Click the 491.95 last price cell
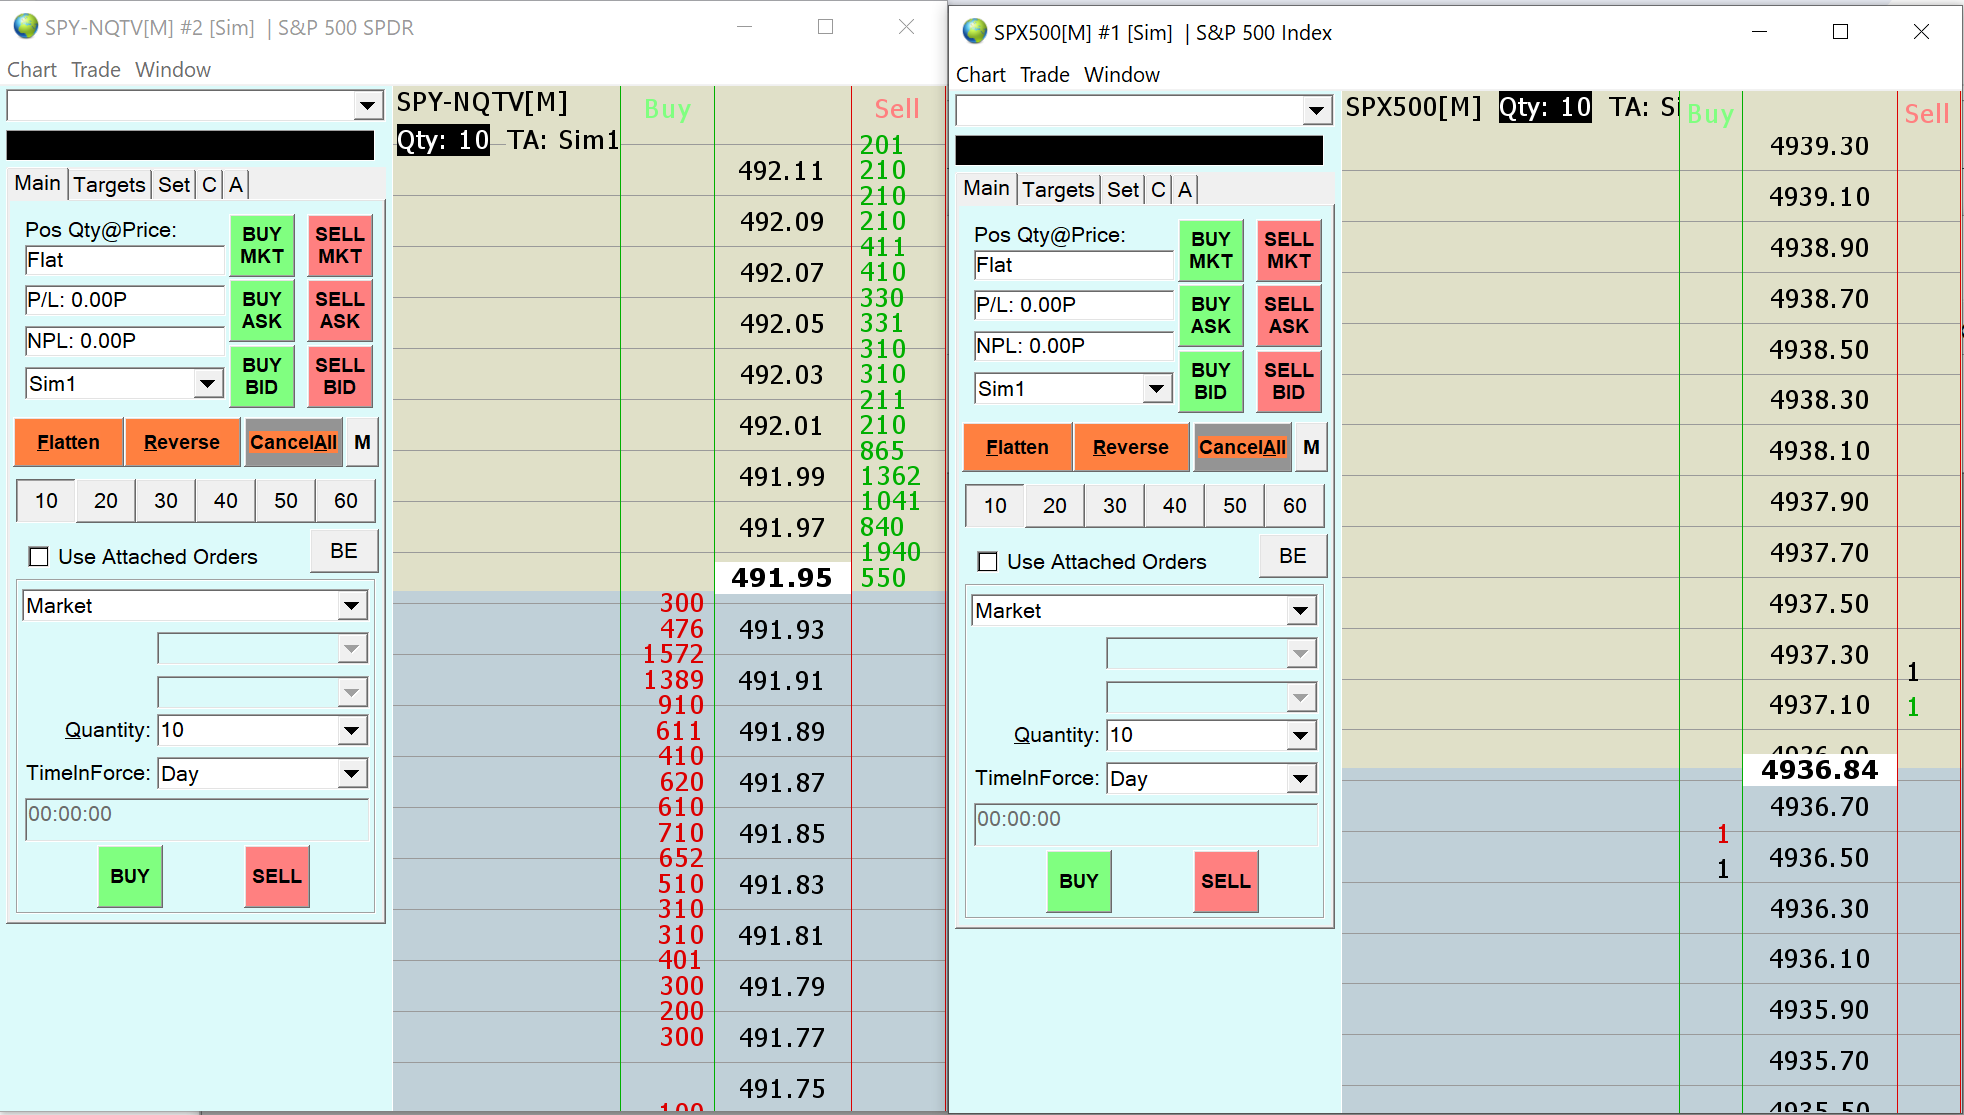Screen dimensions: 1964x1115 782,578
